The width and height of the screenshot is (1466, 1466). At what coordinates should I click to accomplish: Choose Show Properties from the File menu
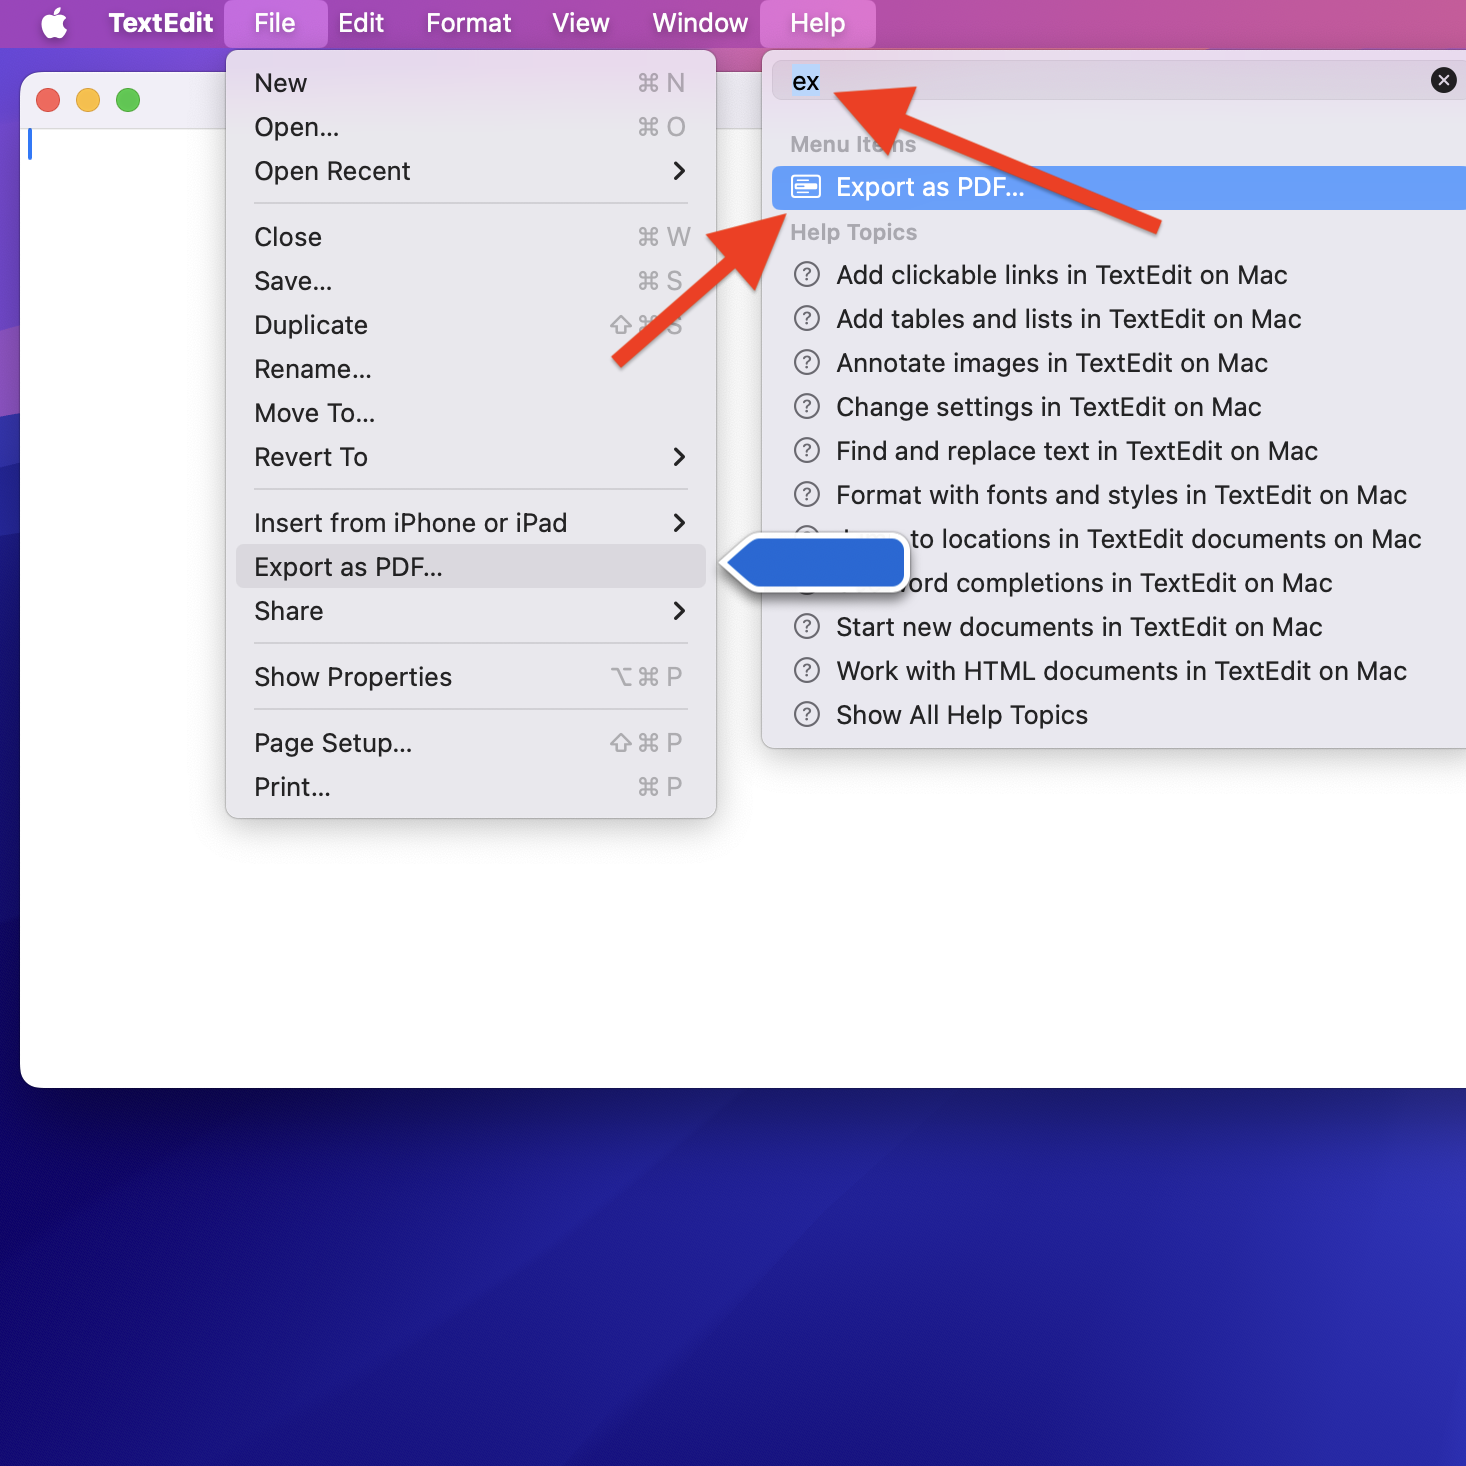point(470,677)
